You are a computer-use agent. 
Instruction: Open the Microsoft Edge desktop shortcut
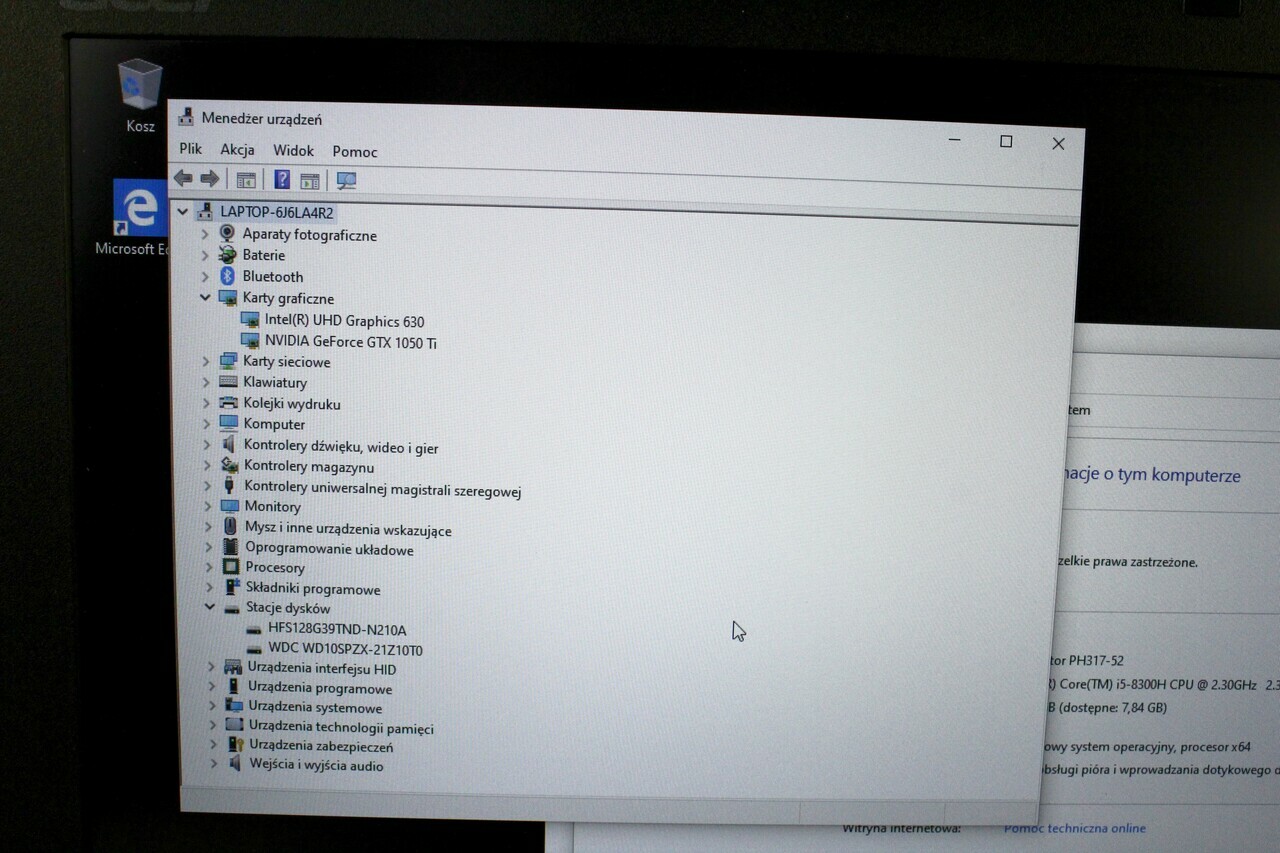(138, 218)
